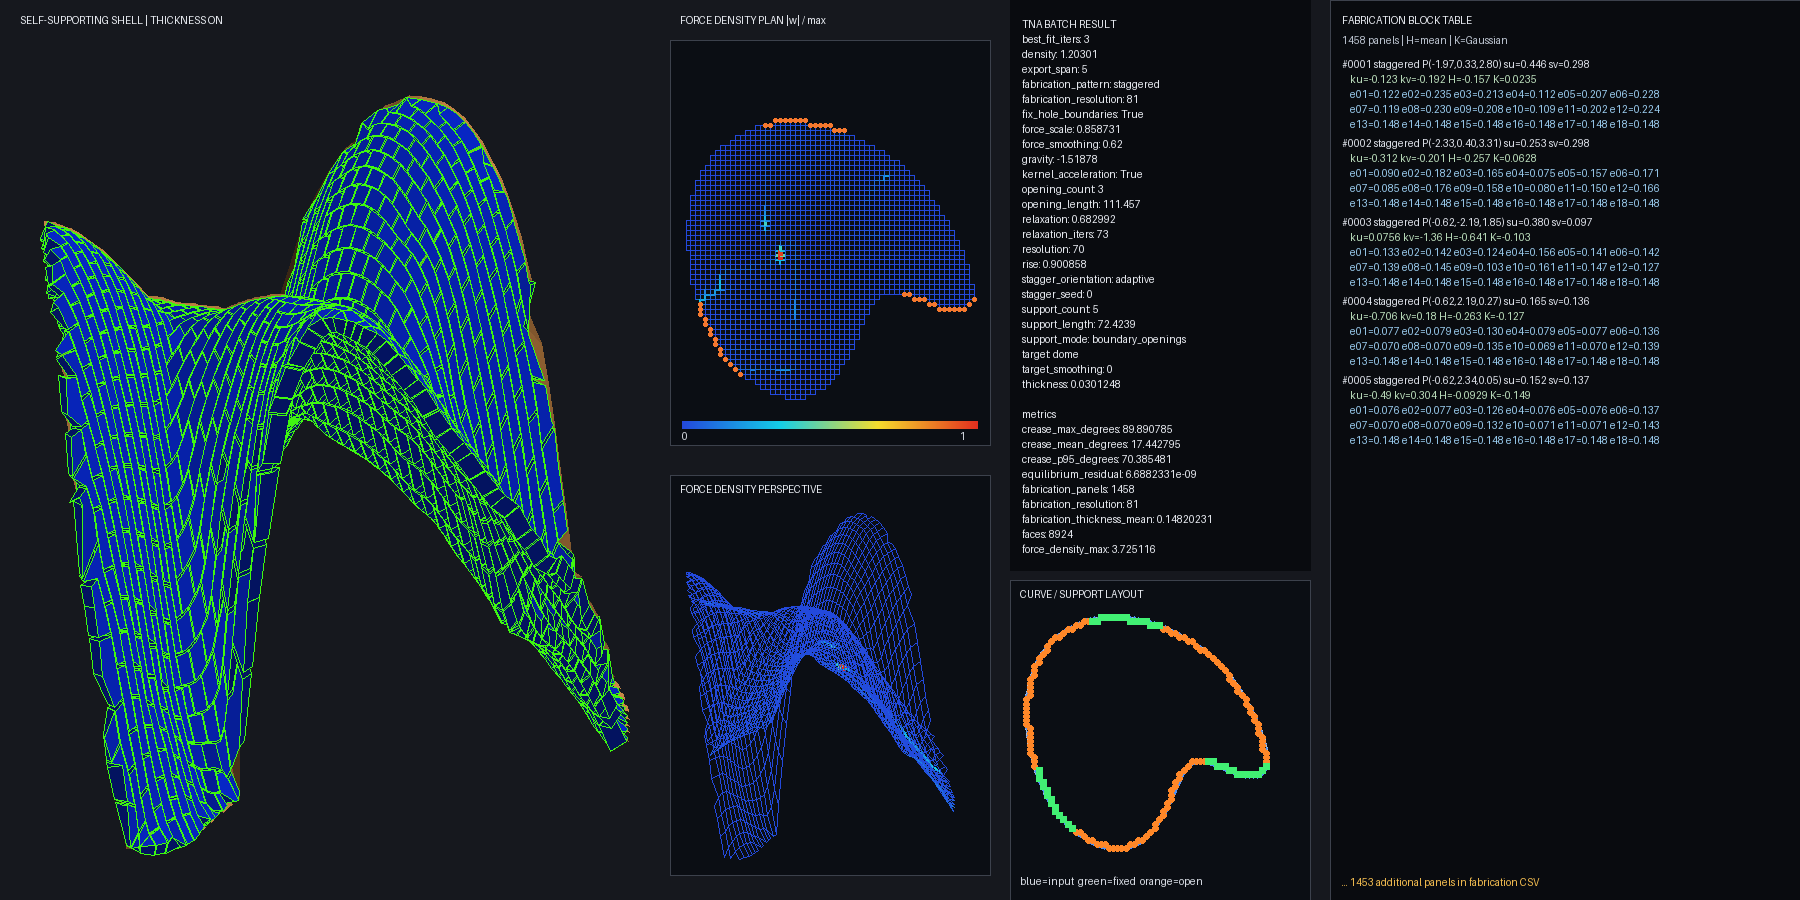Click the FORCE DENSITY PLAN heading
The height and width of the screenshot is (900, 1800).
(x=753, y=20)
